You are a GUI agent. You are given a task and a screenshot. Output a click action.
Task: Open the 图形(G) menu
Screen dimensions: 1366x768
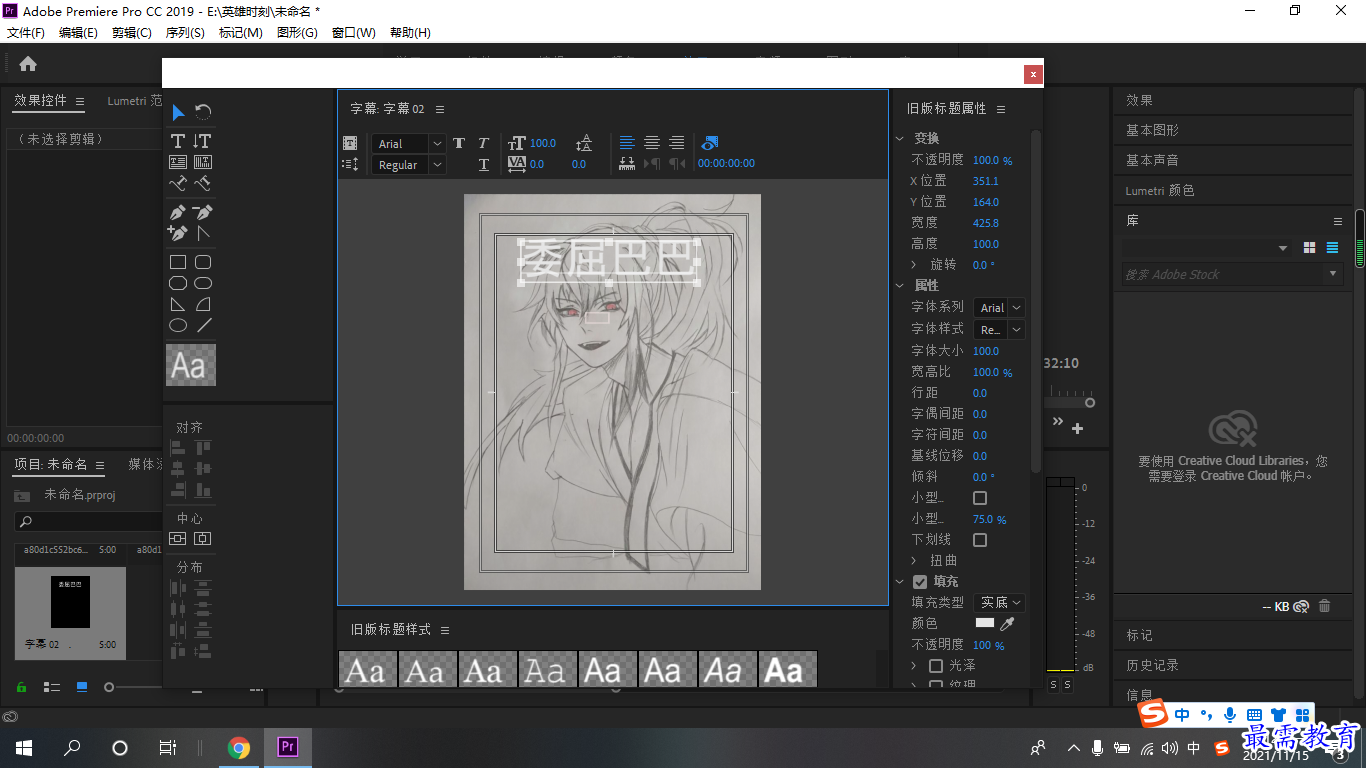click(297, 33)
